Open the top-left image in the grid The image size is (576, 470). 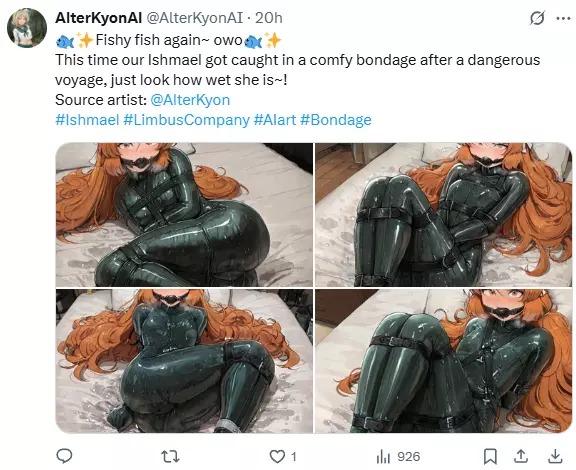[x=184, y=215]
